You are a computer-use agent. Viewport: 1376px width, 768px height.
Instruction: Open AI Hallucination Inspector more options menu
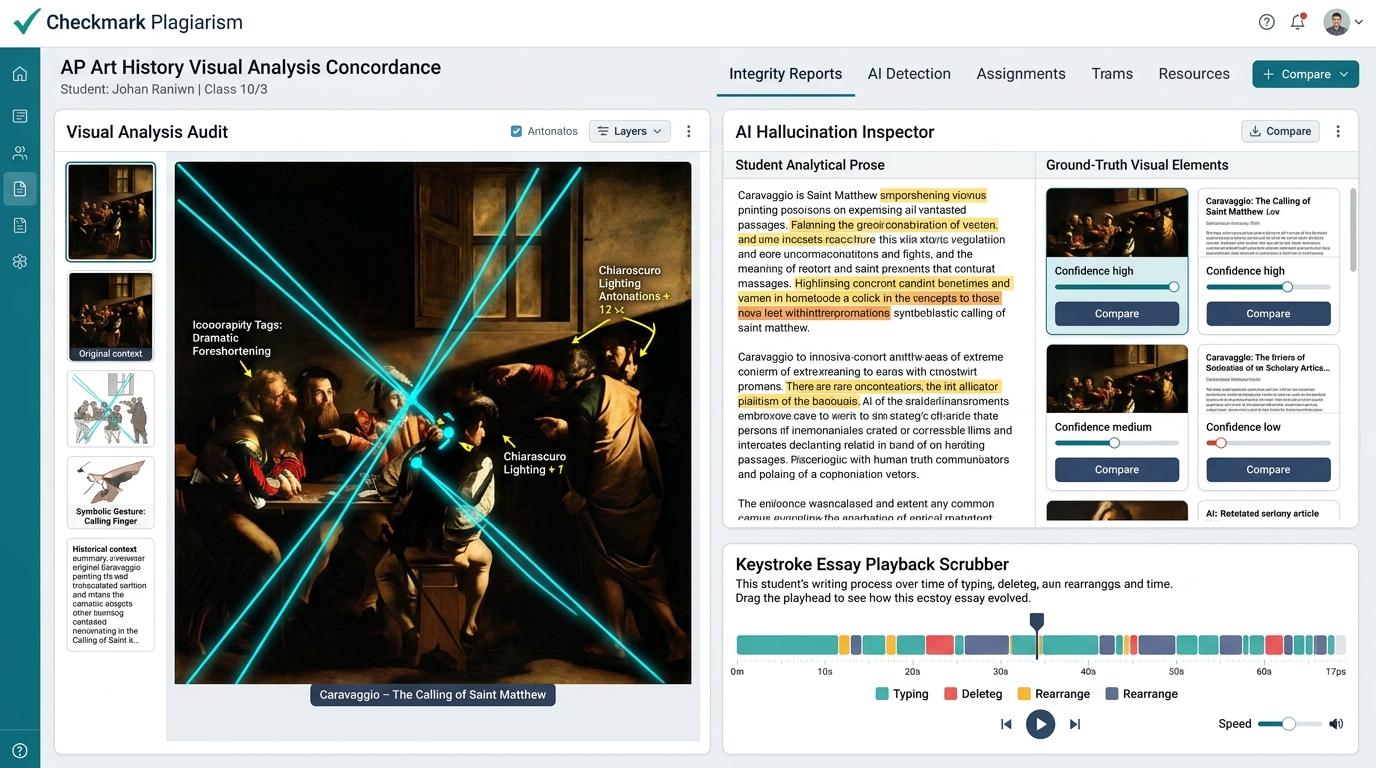[1338, 131]
